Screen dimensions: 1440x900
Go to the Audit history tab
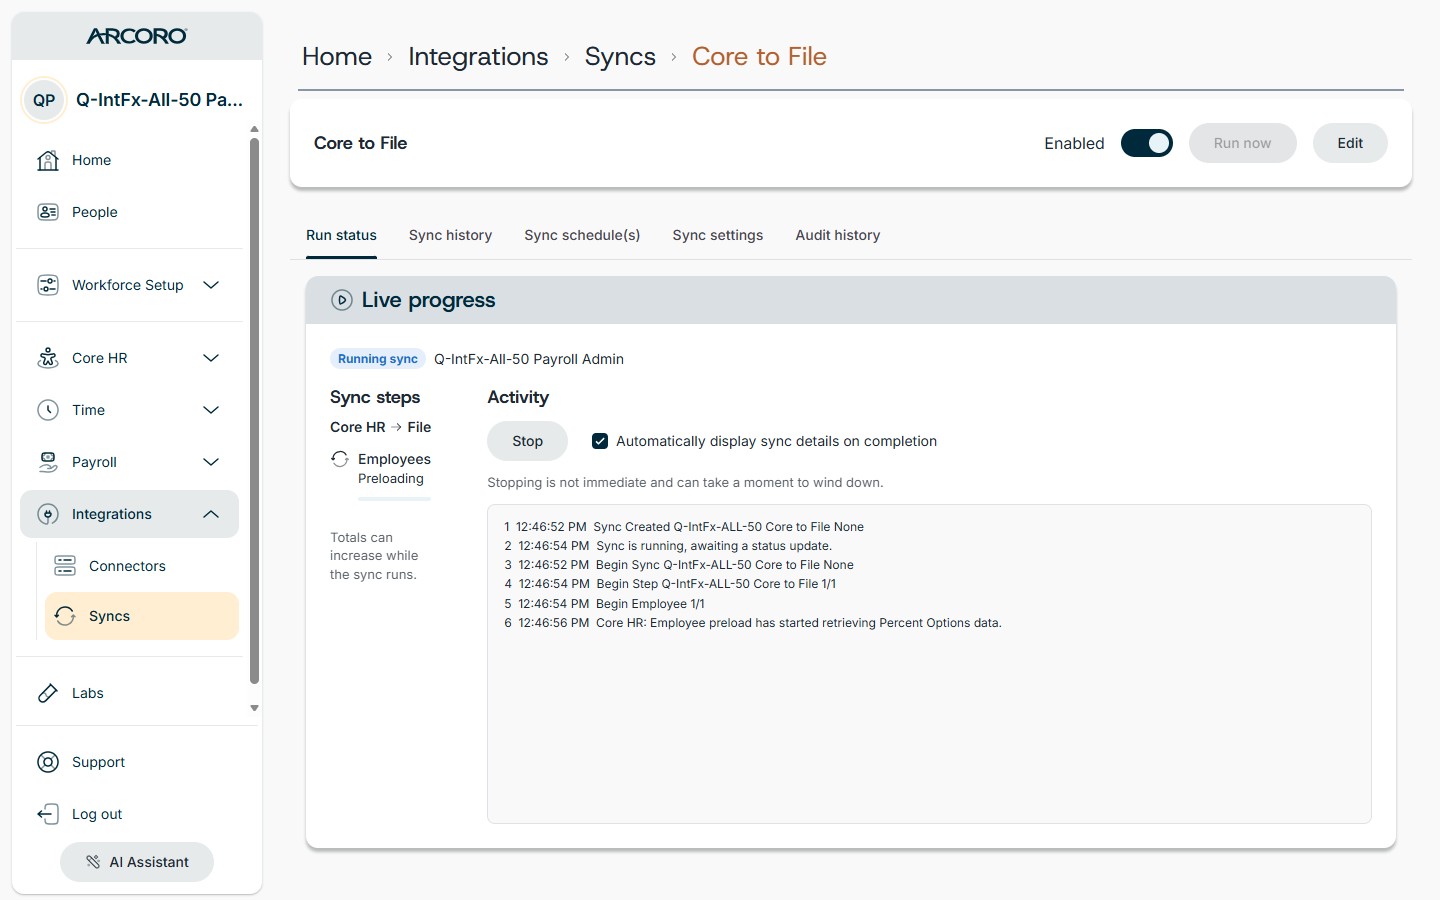[838, 235]
